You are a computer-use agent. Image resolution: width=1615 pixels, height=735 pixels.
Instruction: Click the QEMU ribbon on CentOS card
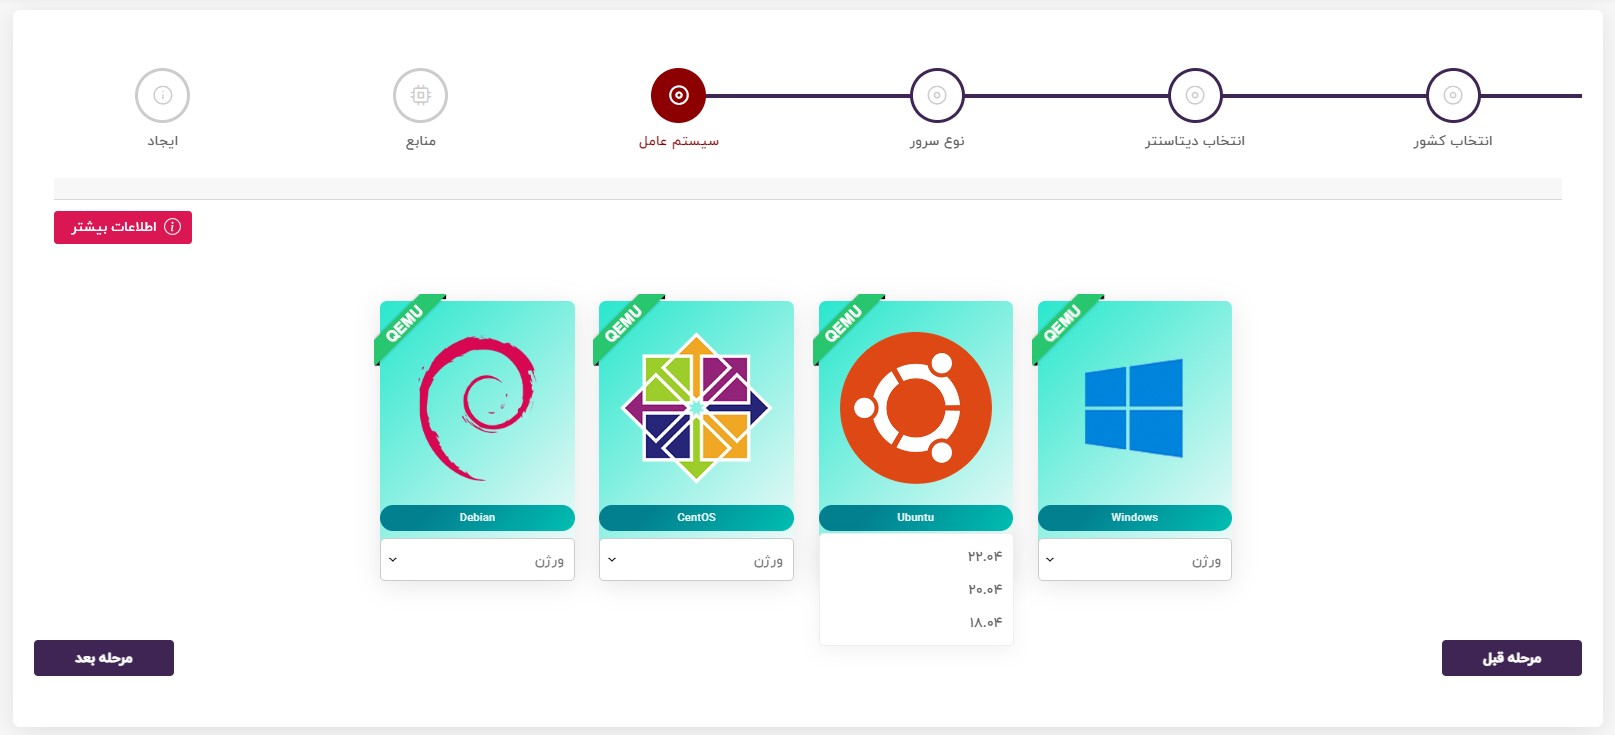click(626, 326)
